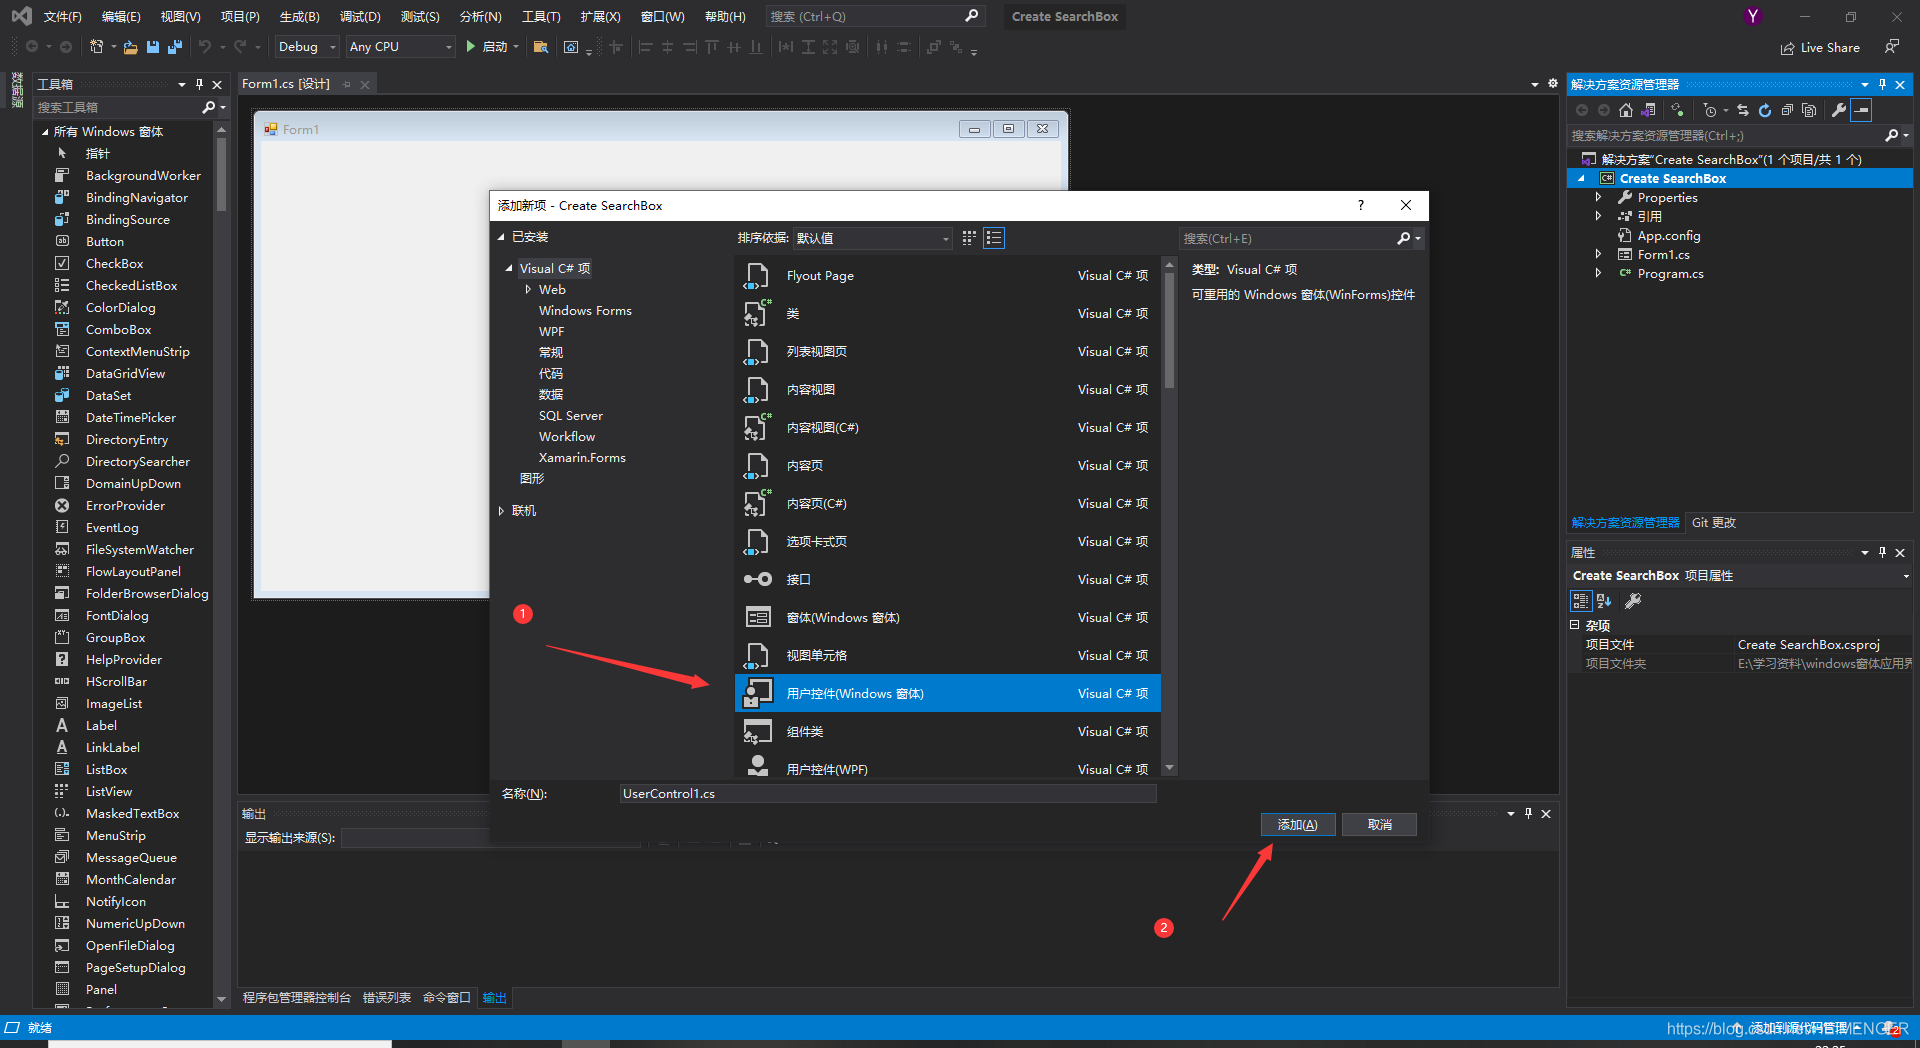
Task: Open the 文件(F) menu
Action: pyautogui.click(x=62, y=17)
